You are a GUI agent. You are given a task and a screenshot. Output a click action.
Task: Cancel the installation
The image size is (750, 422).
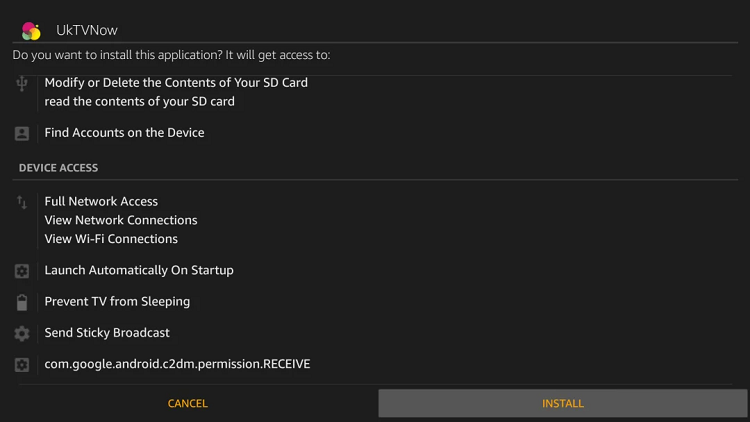tap(188, 403)
